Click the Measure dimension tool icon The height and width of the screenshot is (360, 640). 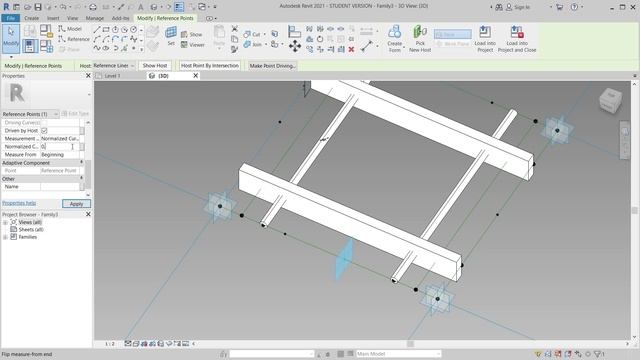(x=366, y=46)
